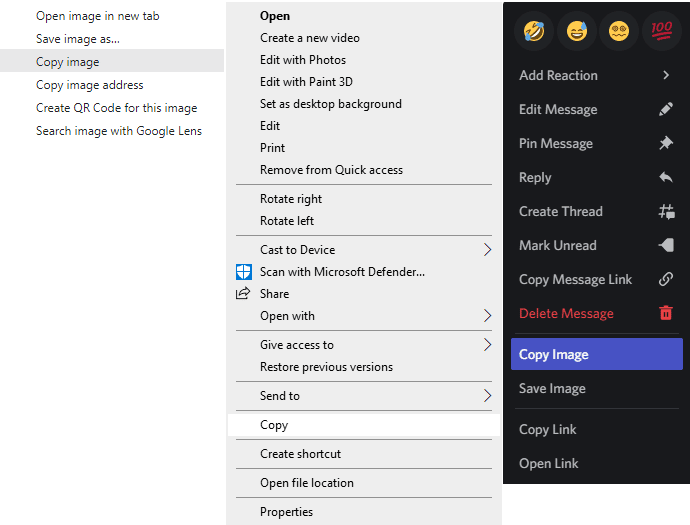React with the 100 emoji
The image size is (690, 525).
click(x=661, y=31)
